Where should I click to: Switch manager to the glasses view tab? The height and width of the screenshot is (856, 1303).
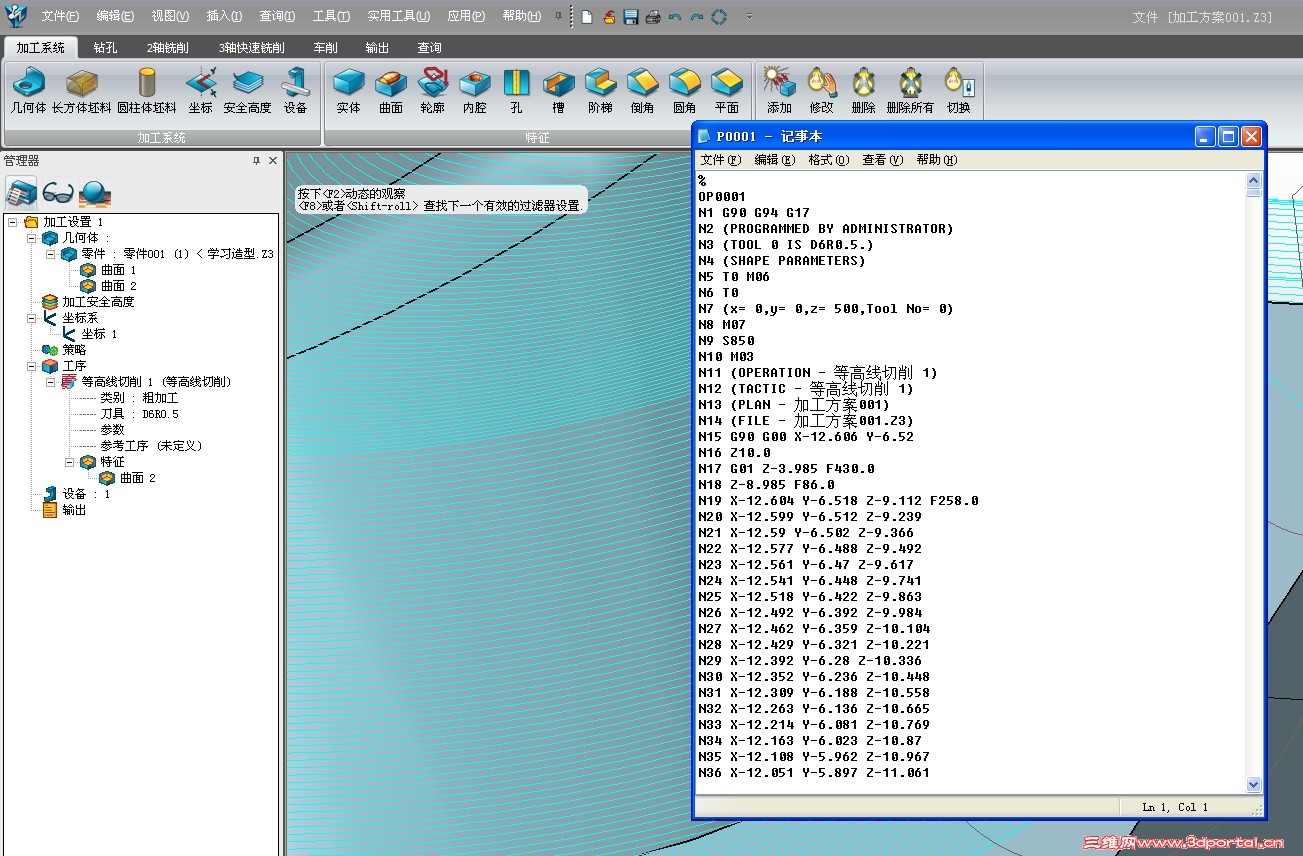click(x=58, y=192)
